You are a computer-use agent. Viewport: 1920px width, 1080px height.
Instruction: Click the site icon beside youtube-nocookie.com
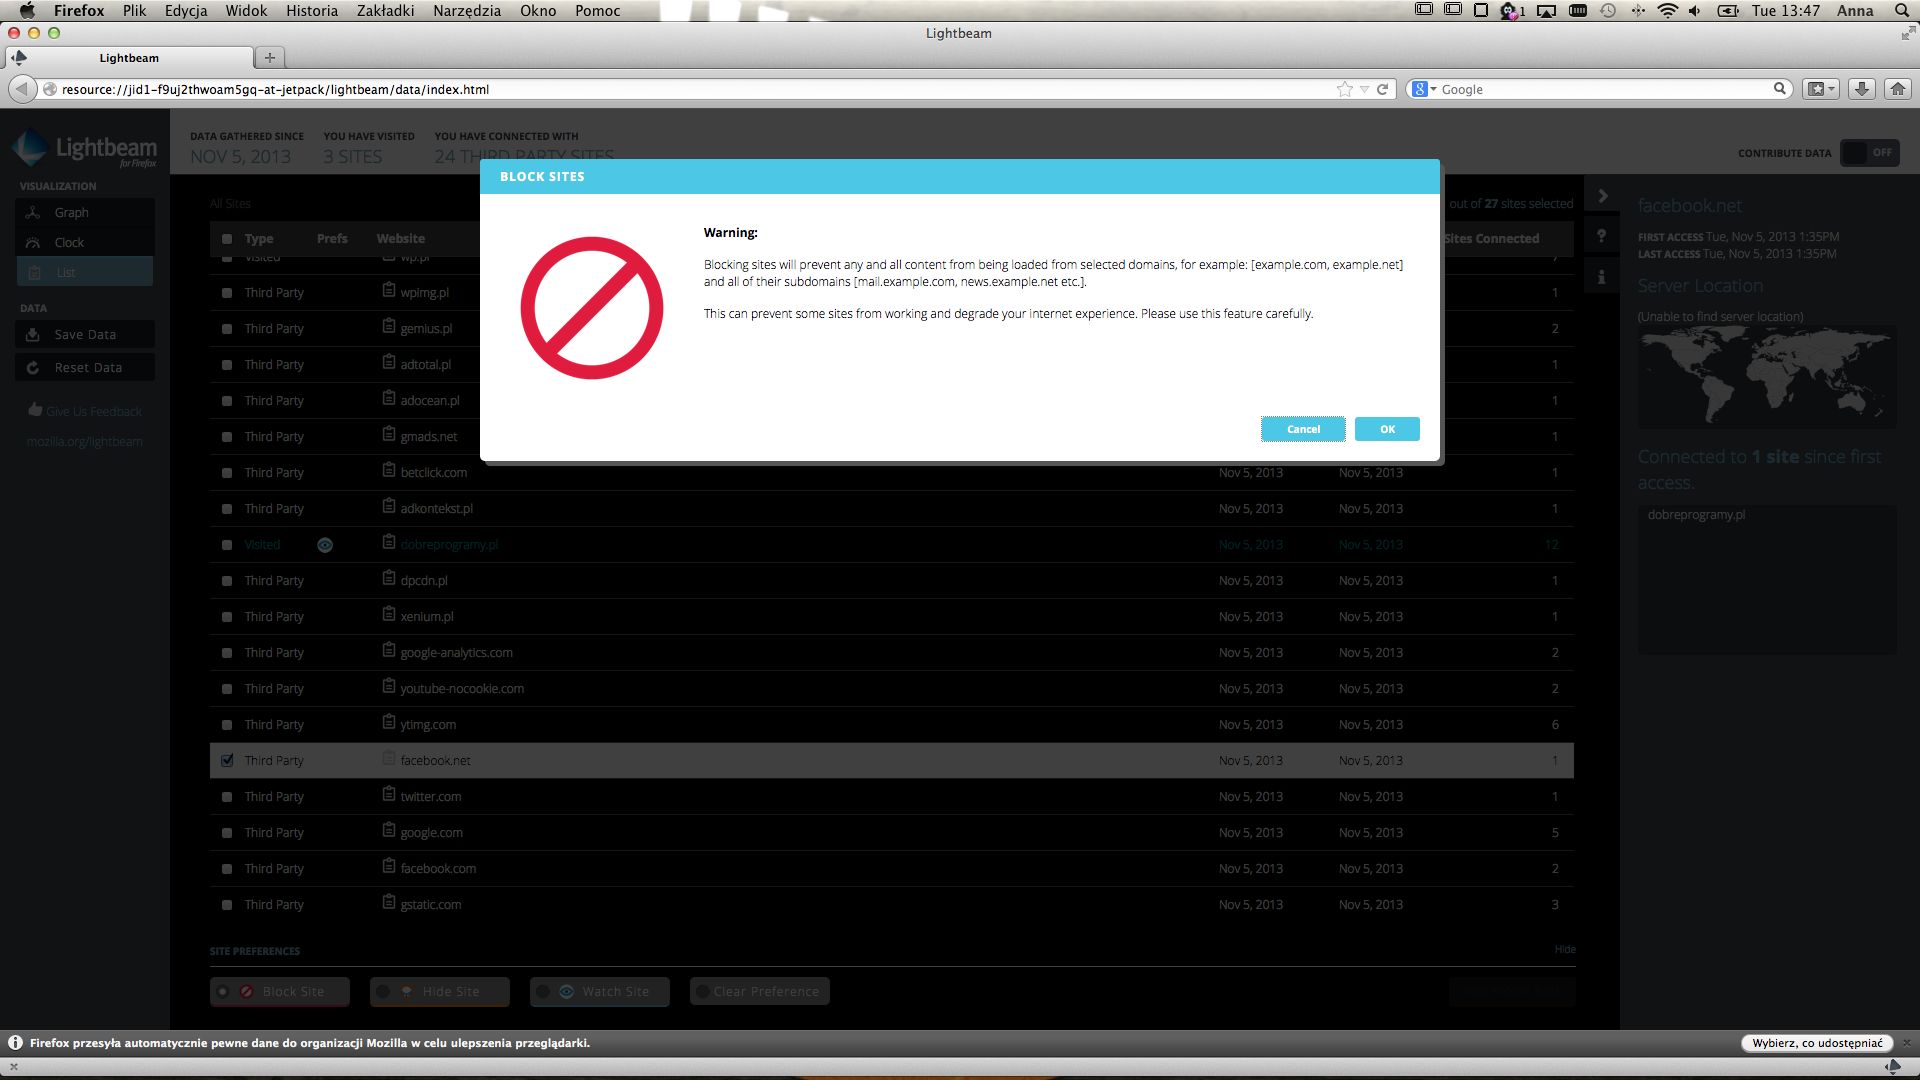coord(389,686)
